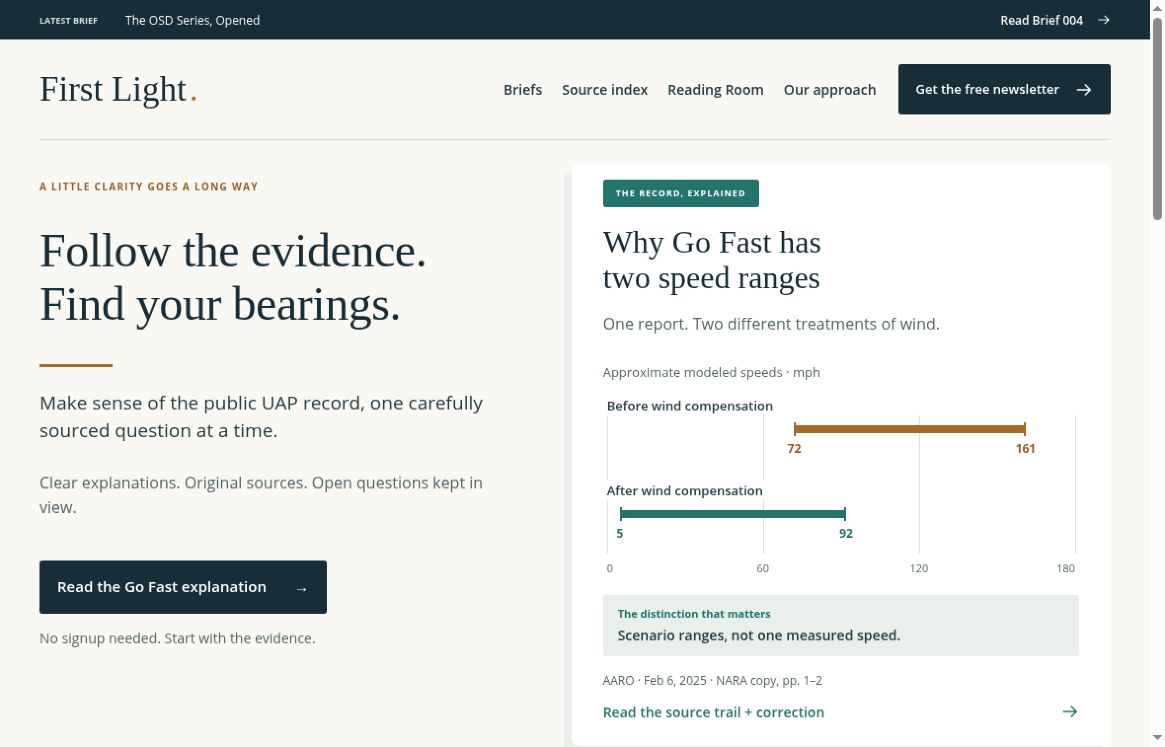Screen dimensions: 1165x747
Task: Click One report. Two different treatments subtitle
Action: (x=771, y=324)
